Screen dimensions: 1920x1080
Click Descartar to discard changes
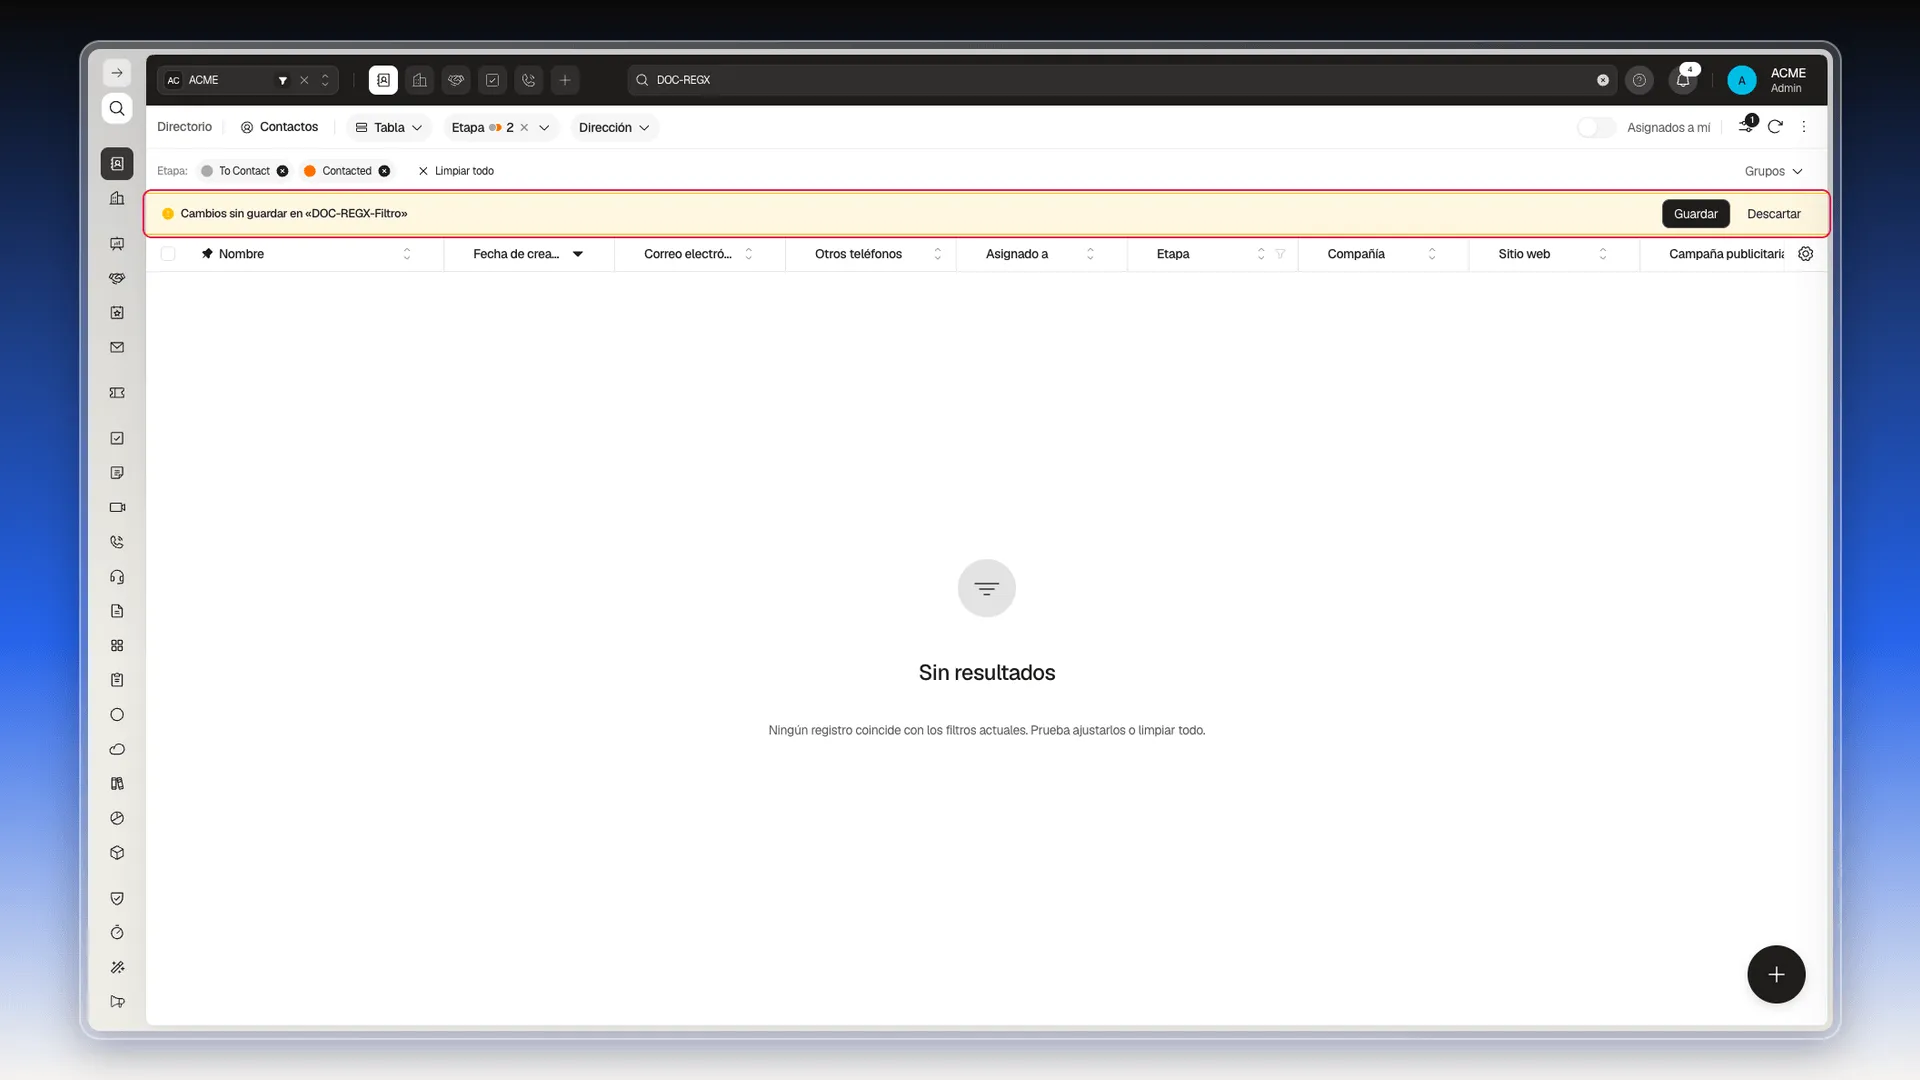pyautogui.click(x=1774, y=214)
